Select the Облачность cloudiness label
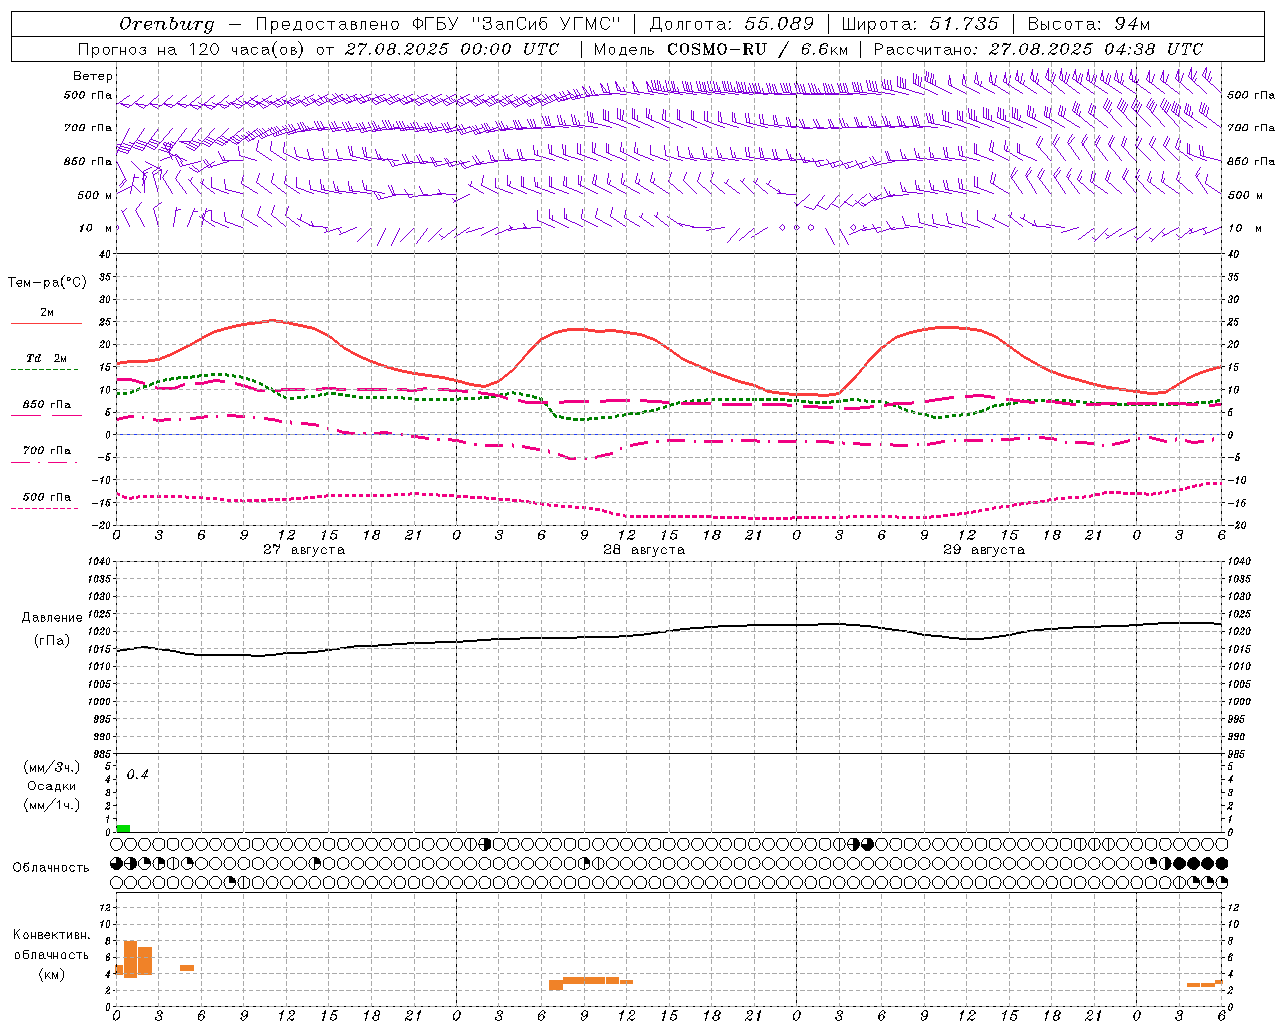The image size is (1280, 1024). (51, 868)
